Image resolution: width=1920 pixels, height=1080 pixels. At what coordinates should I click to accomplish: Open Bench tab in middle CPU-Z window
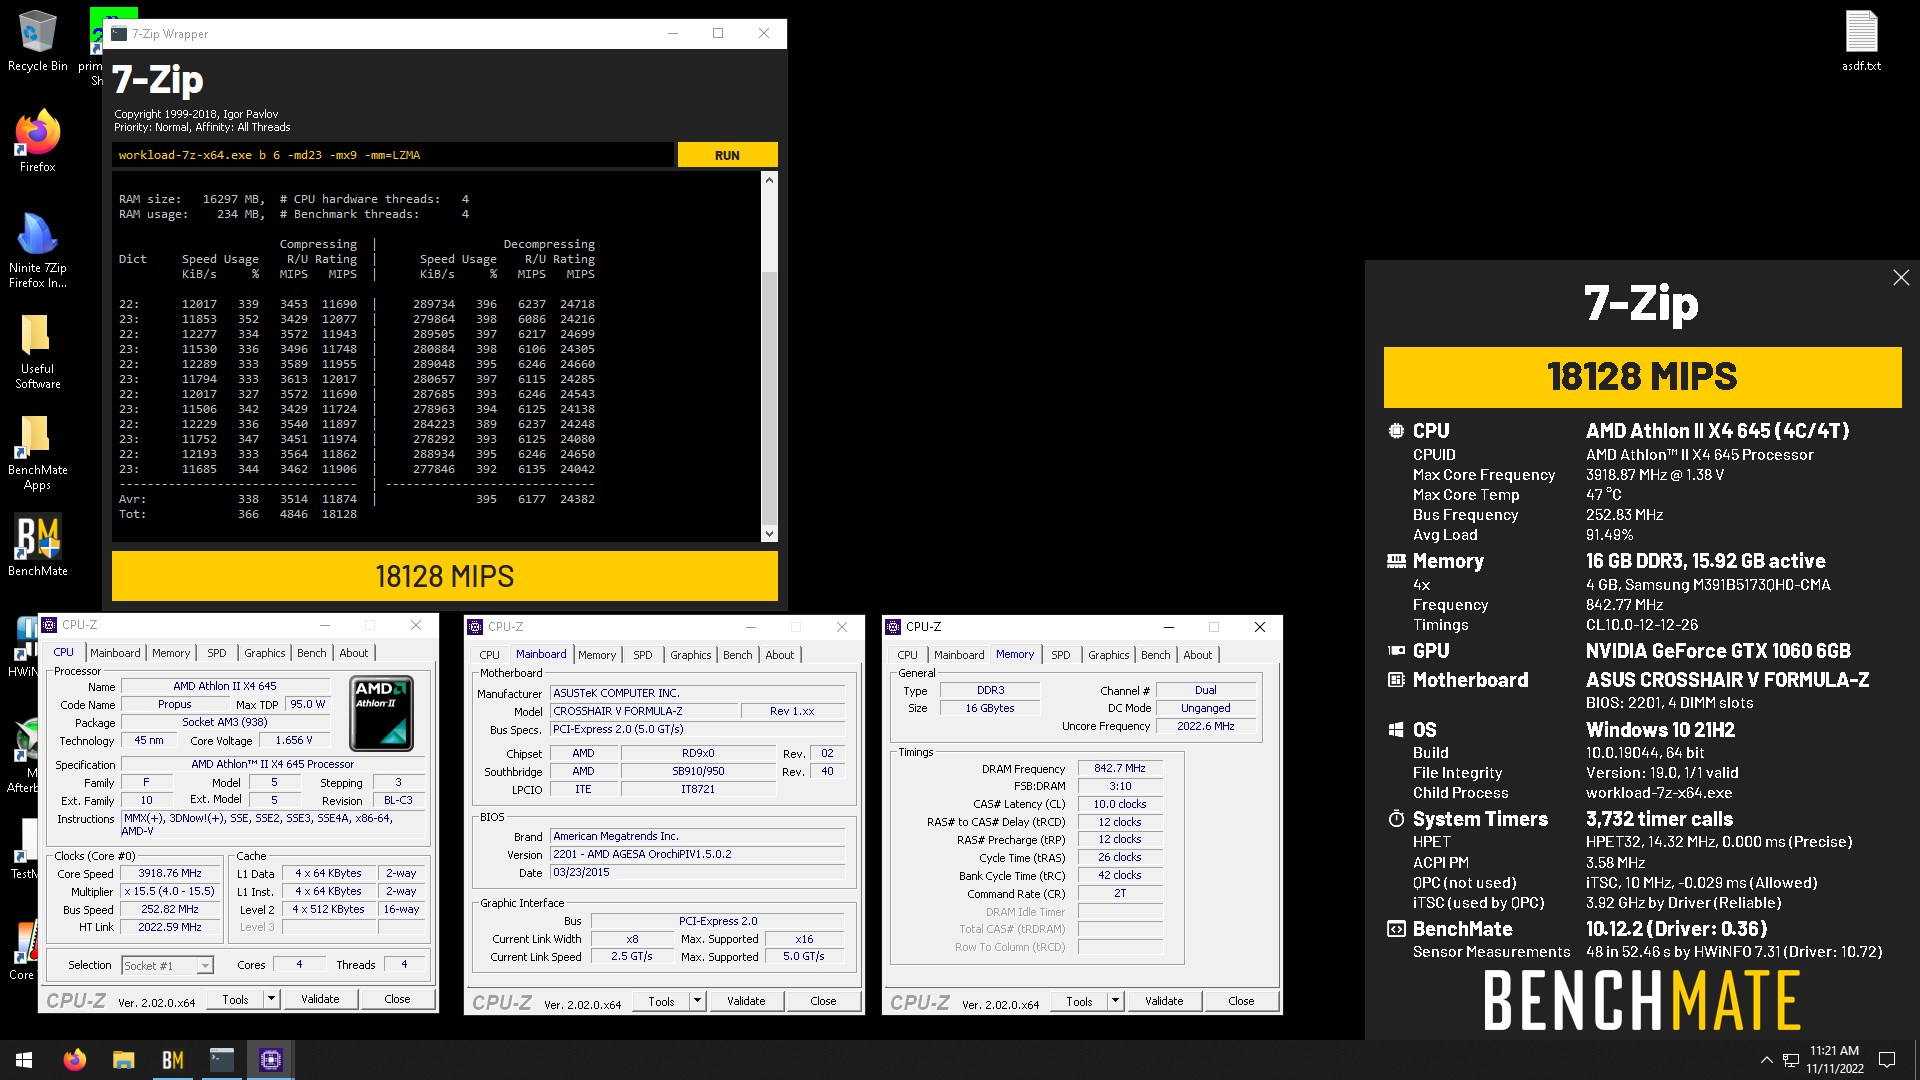tap(738, 655)
